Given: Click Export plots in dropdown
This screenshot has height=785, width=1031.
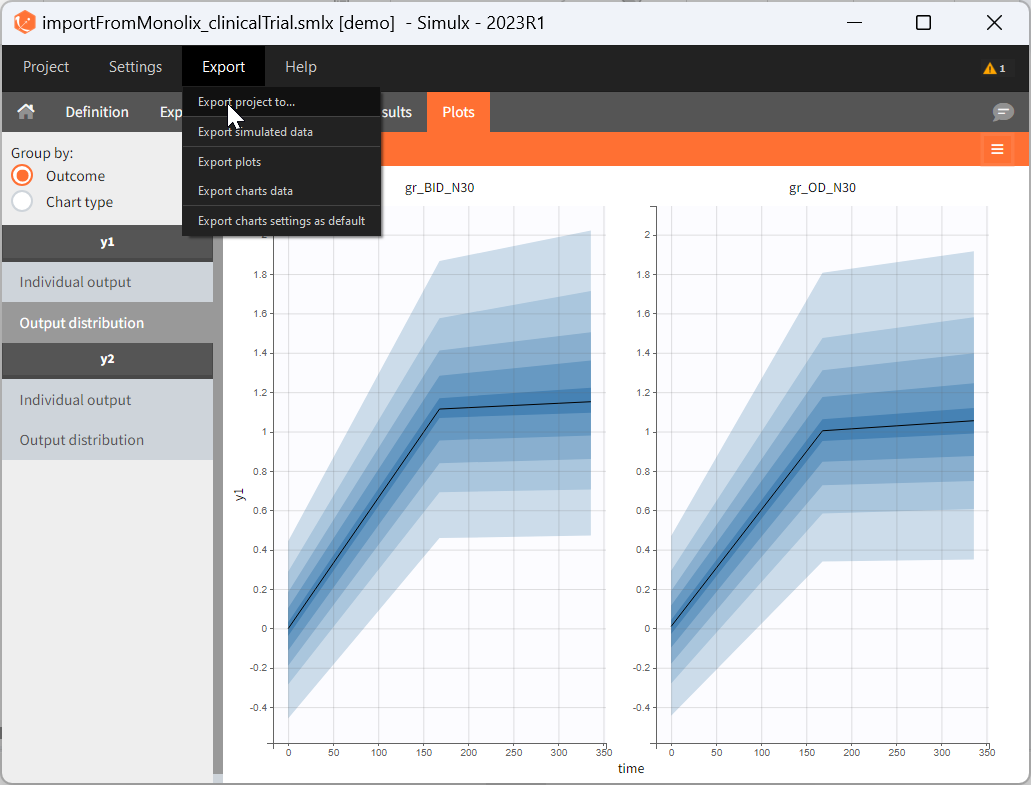Looking at the screenshot, I should (x=229, y=162).
